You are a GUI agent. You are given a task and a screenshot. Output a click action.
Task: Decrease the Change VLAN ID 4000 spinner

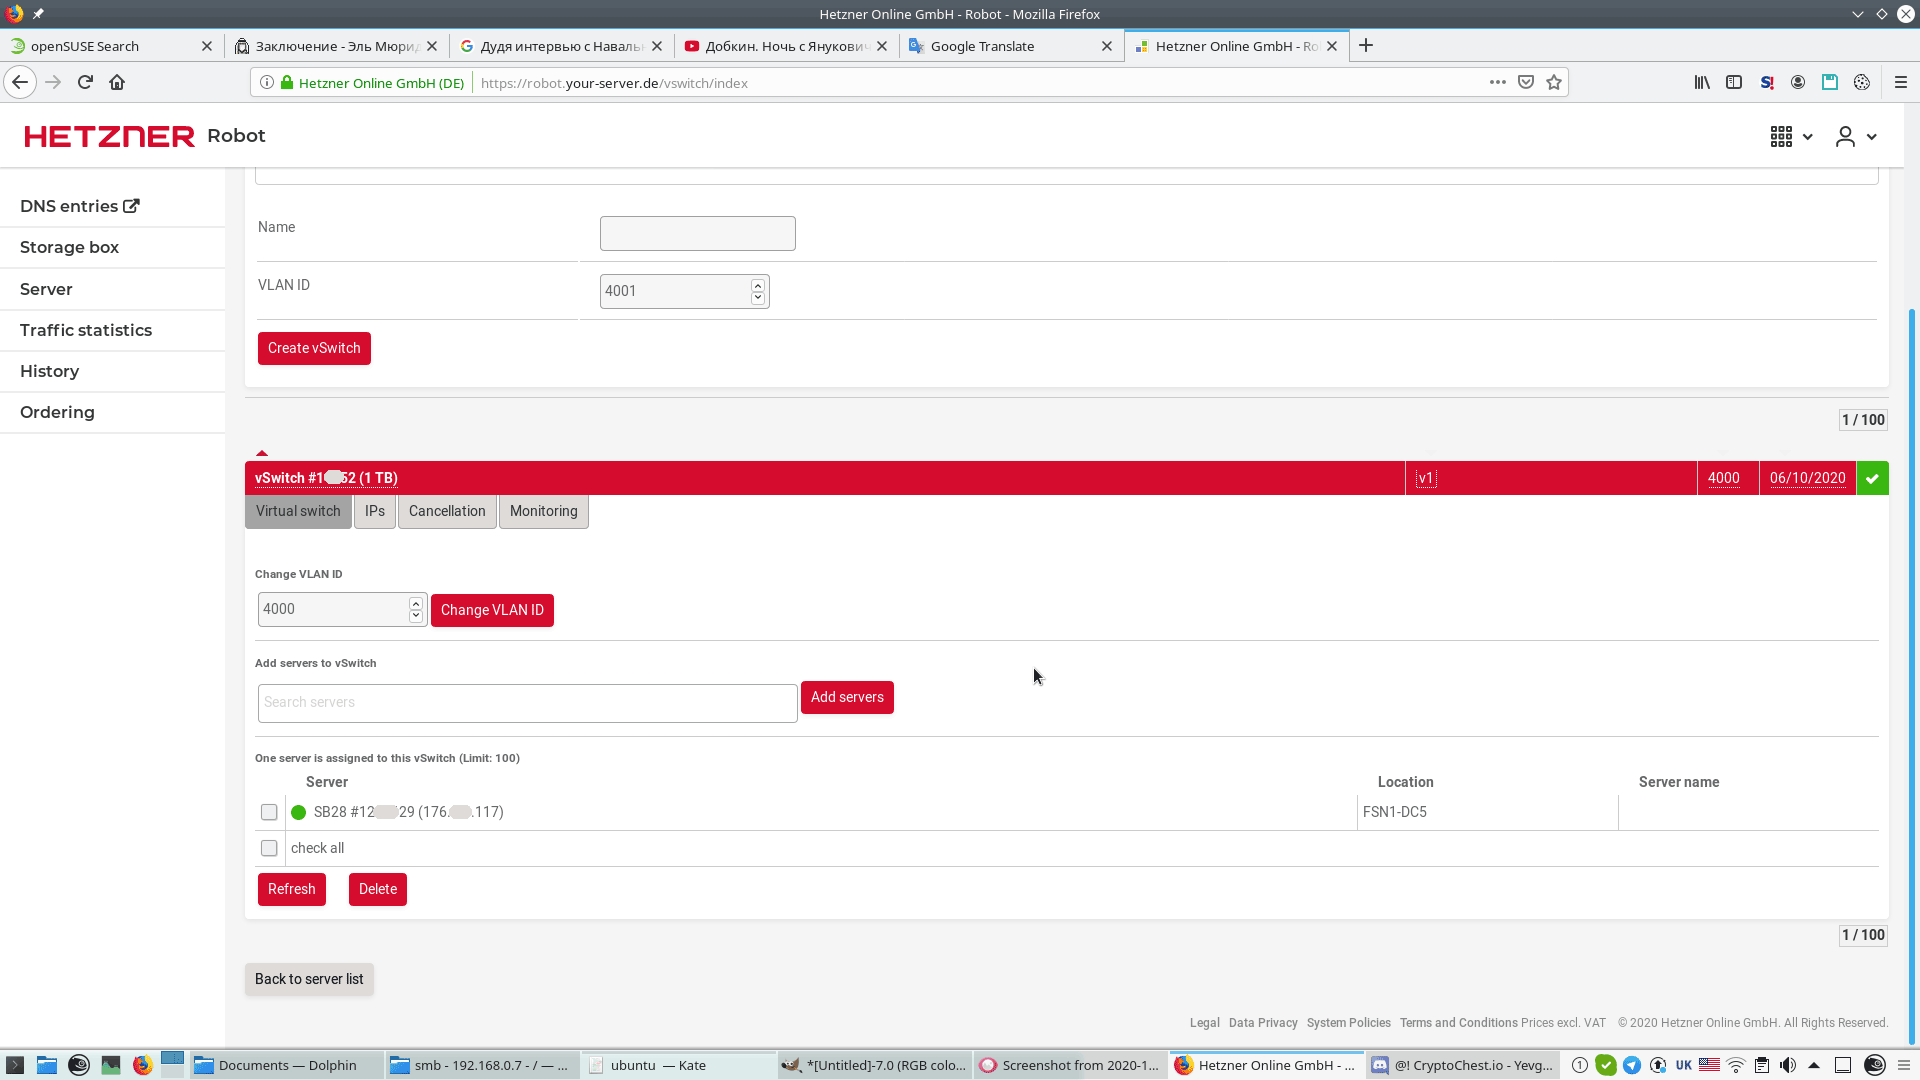pyautogui.click(x=416, y=616)
